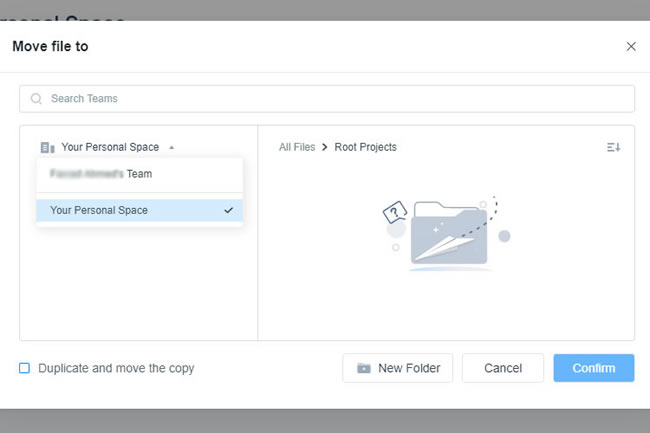Click the search magnifier icon
This screenshot has width=650, height=433.
(x=37, y=99)
